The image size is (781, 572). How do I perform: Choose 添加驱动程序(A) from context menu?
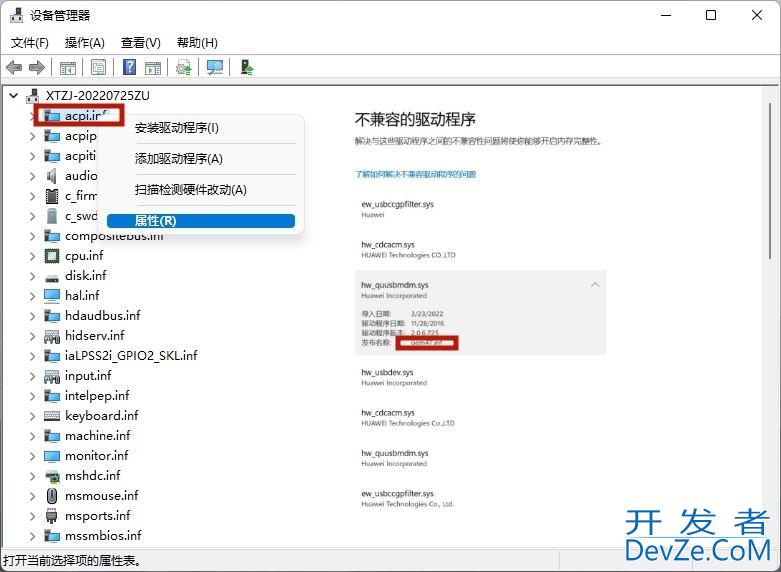point(178,159)
